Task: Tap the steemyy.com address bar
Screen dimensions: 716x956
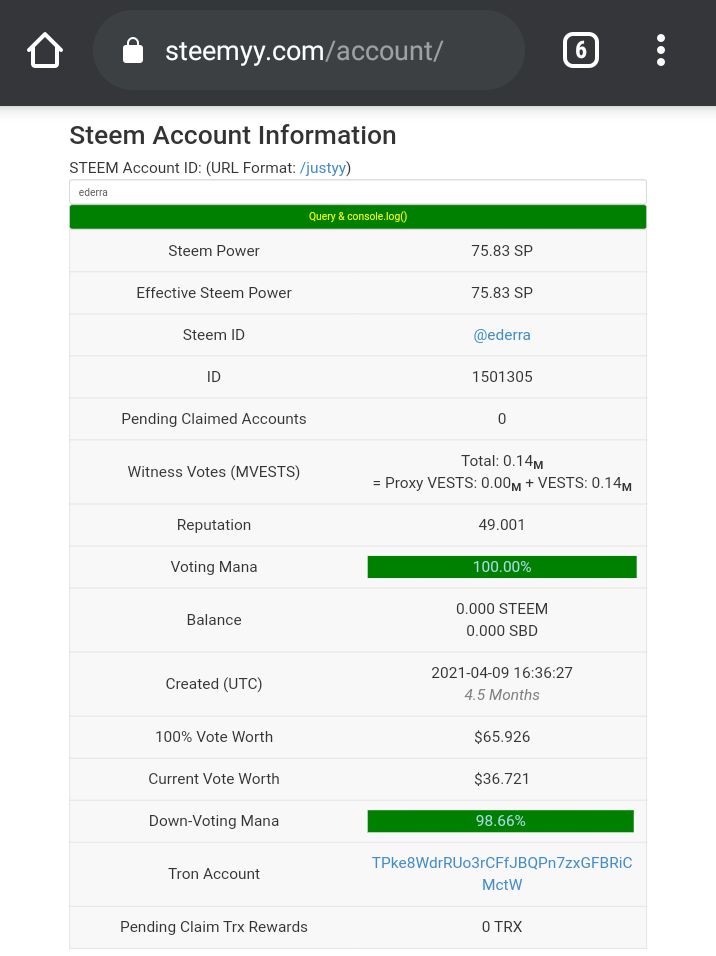Action: click(309, 51)
